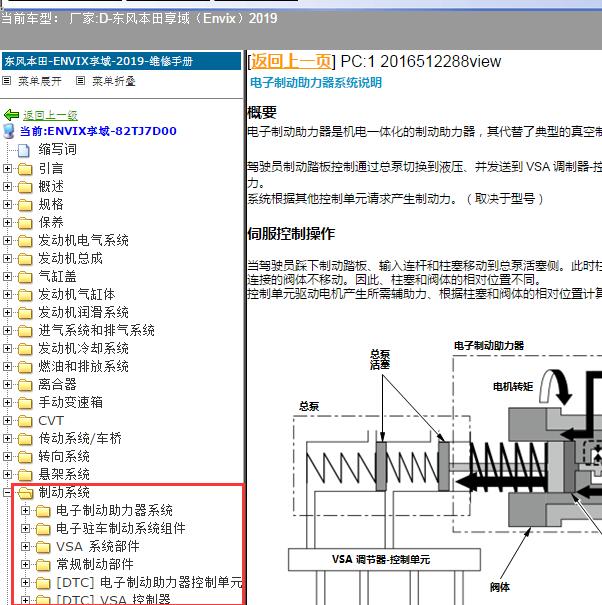Collapse the 制动系统 tree node
The image size is (602, 605).
(7, 493)
